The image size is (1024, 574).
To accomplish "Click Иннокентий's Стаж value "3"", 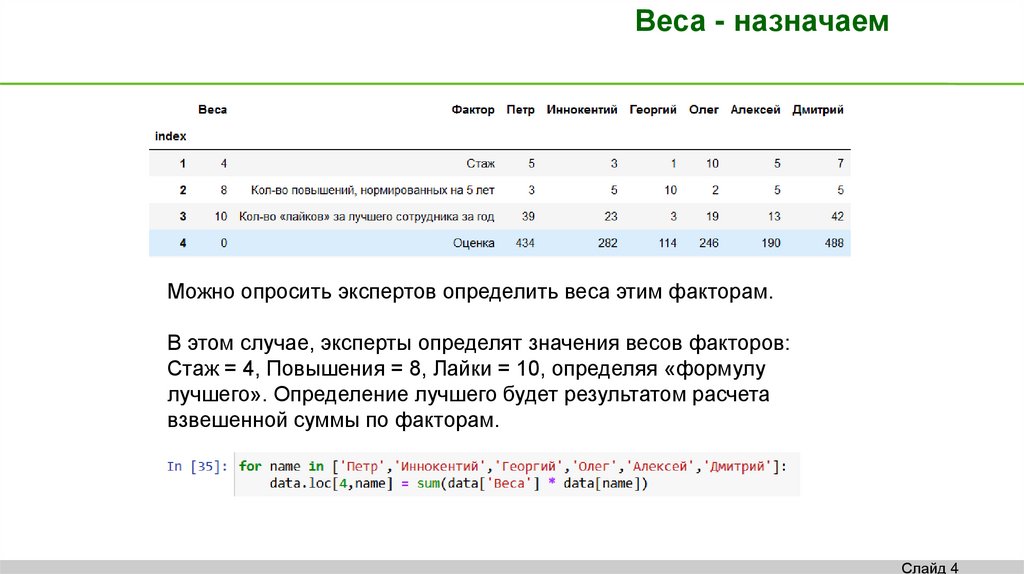I will point(614,163).
